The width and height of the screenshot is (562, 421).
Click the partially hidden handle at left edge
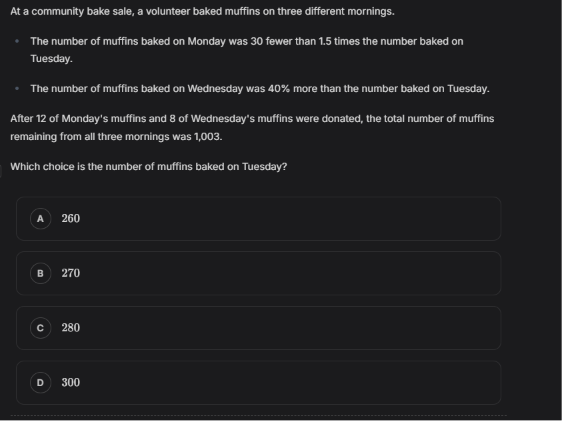[x=1, y=171]
